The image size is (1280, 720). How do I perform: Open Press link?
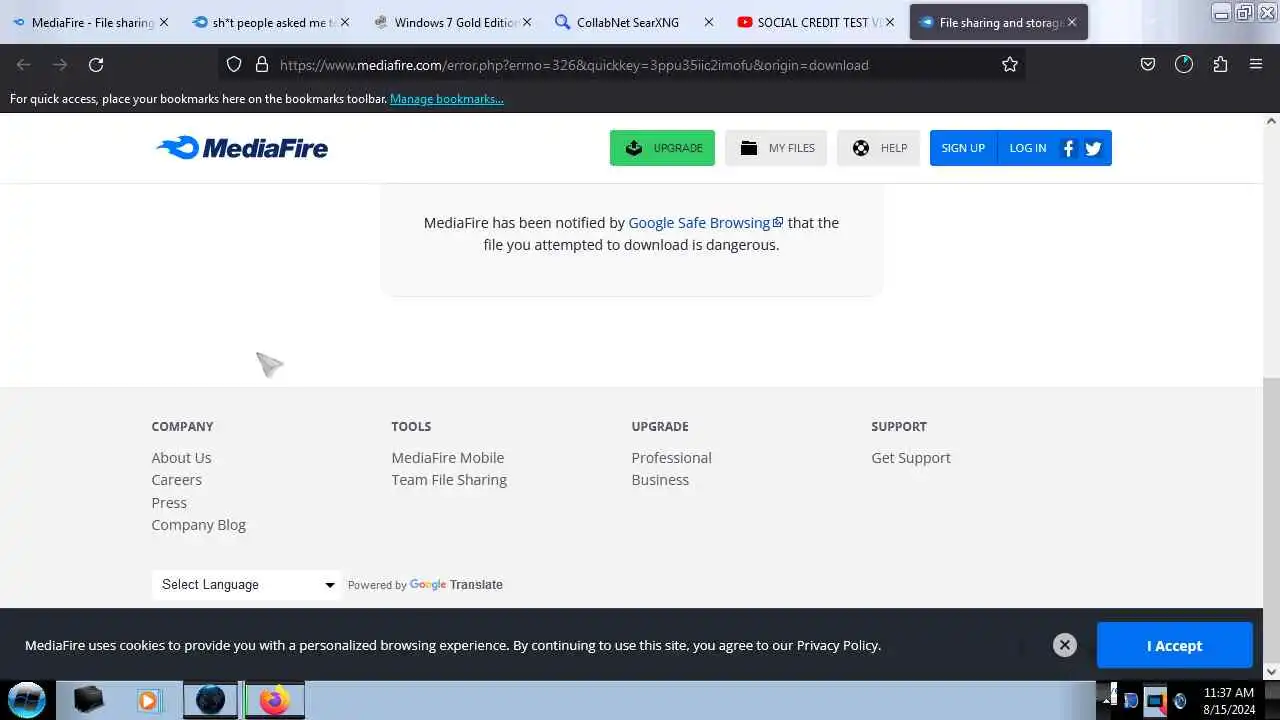point(169,503)
